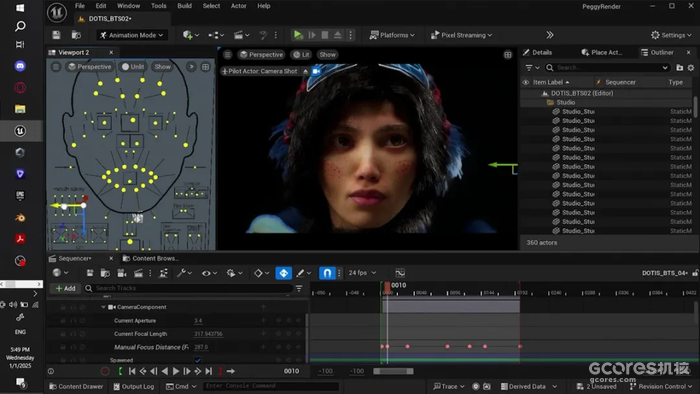Select DOTIS_BTS02 (Editor) in the Outliner
This screenshot has height=394, width=700.
coord(581,93)
